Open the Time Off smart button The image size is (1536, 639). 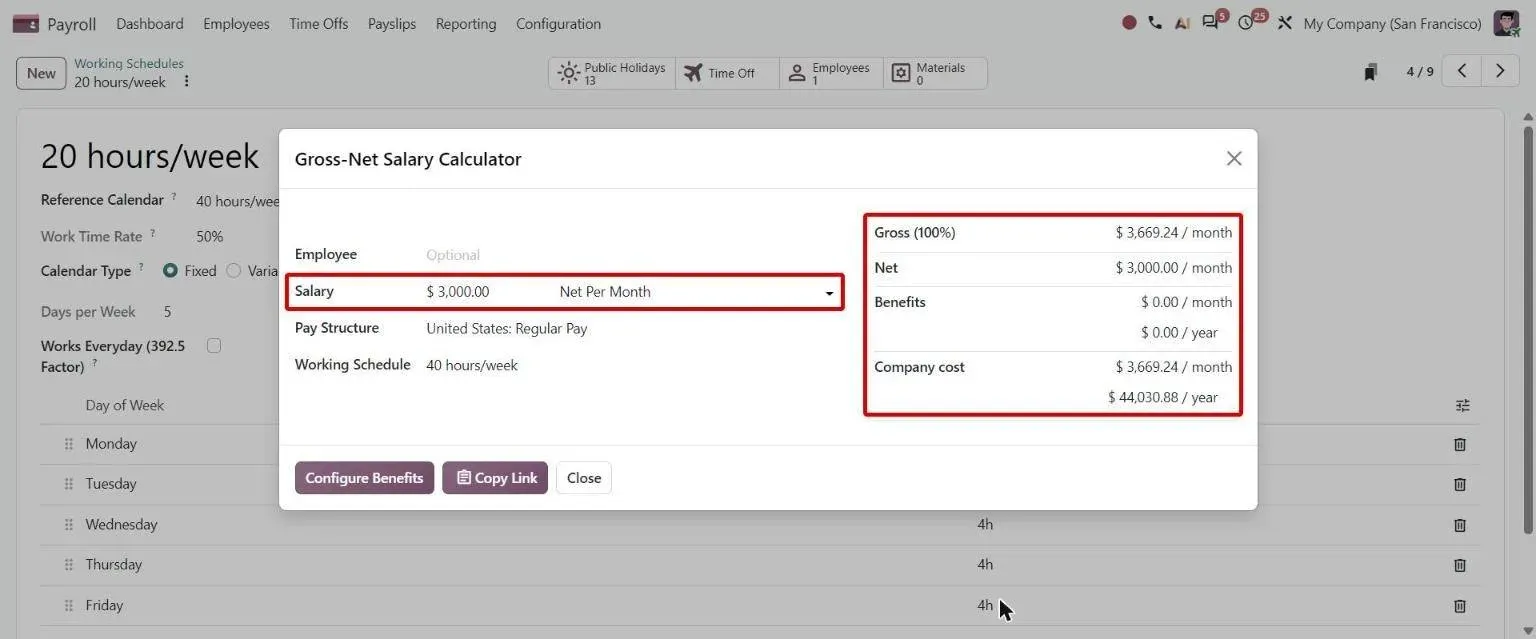pyautogui.click(x=728, y=73)
